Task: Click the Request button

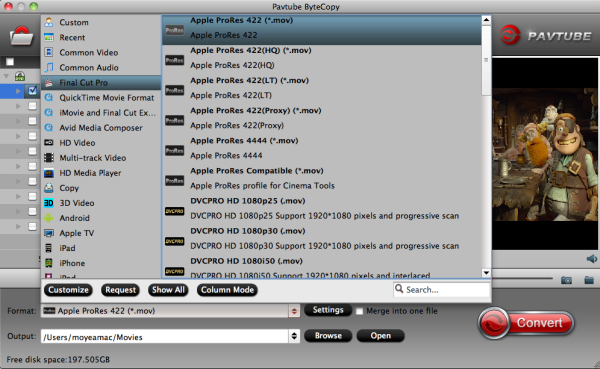Action: point(121,290)
